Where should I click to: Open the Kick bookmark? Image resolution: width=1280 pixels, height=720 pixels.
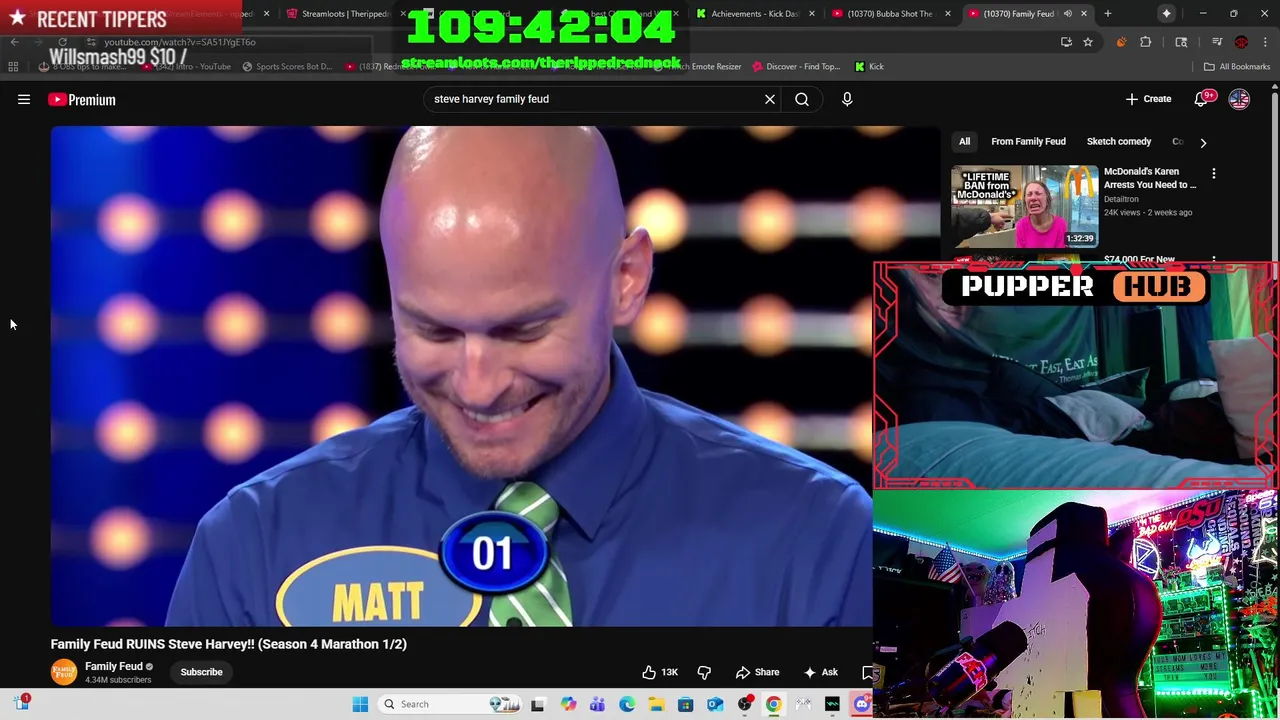(869, 67)
